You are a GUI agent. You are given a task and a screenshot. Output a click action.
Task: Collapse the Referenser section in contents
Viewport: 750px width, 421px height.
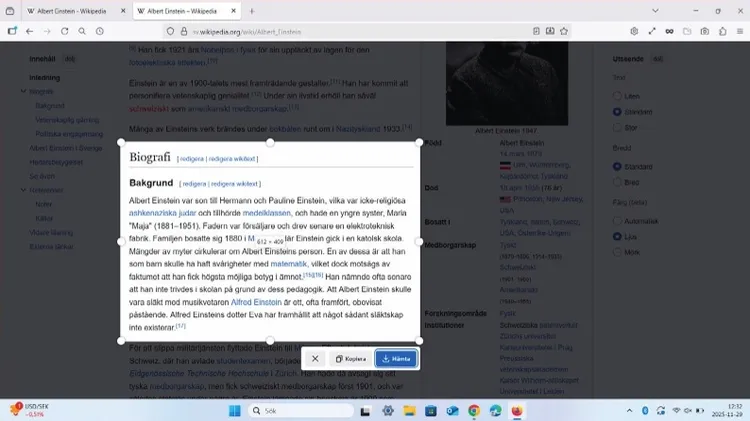(x=22, y=189)
